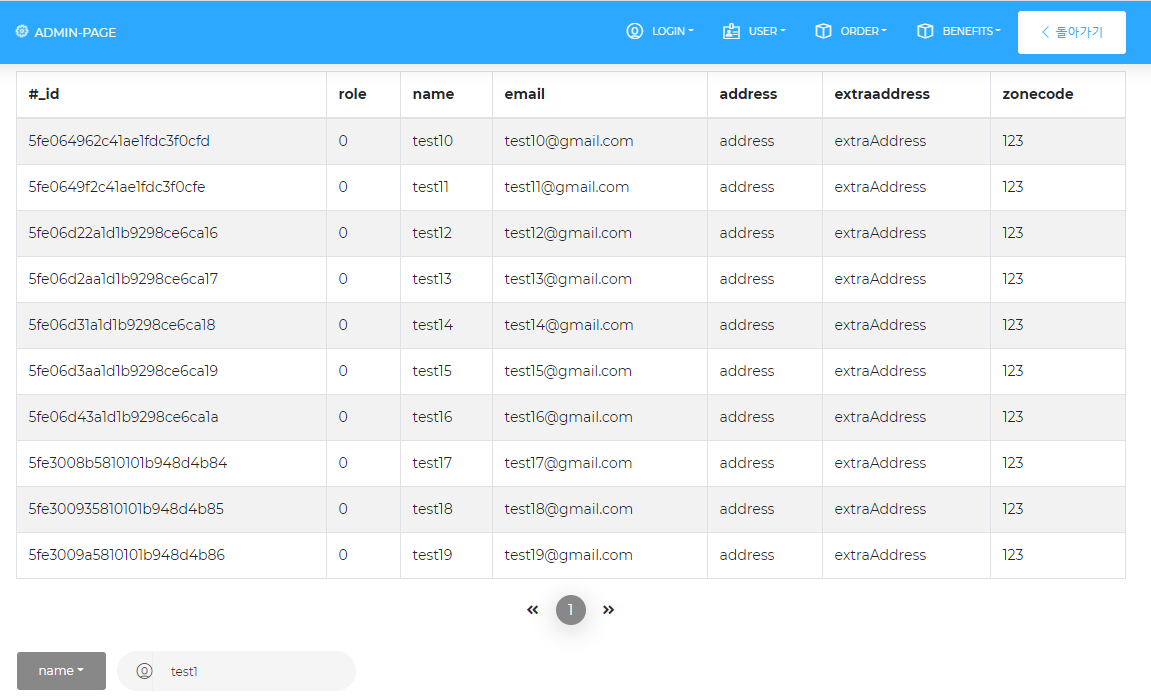
Task: Click the gear icon next to ADMIN-PAGE
Action: 20,31
